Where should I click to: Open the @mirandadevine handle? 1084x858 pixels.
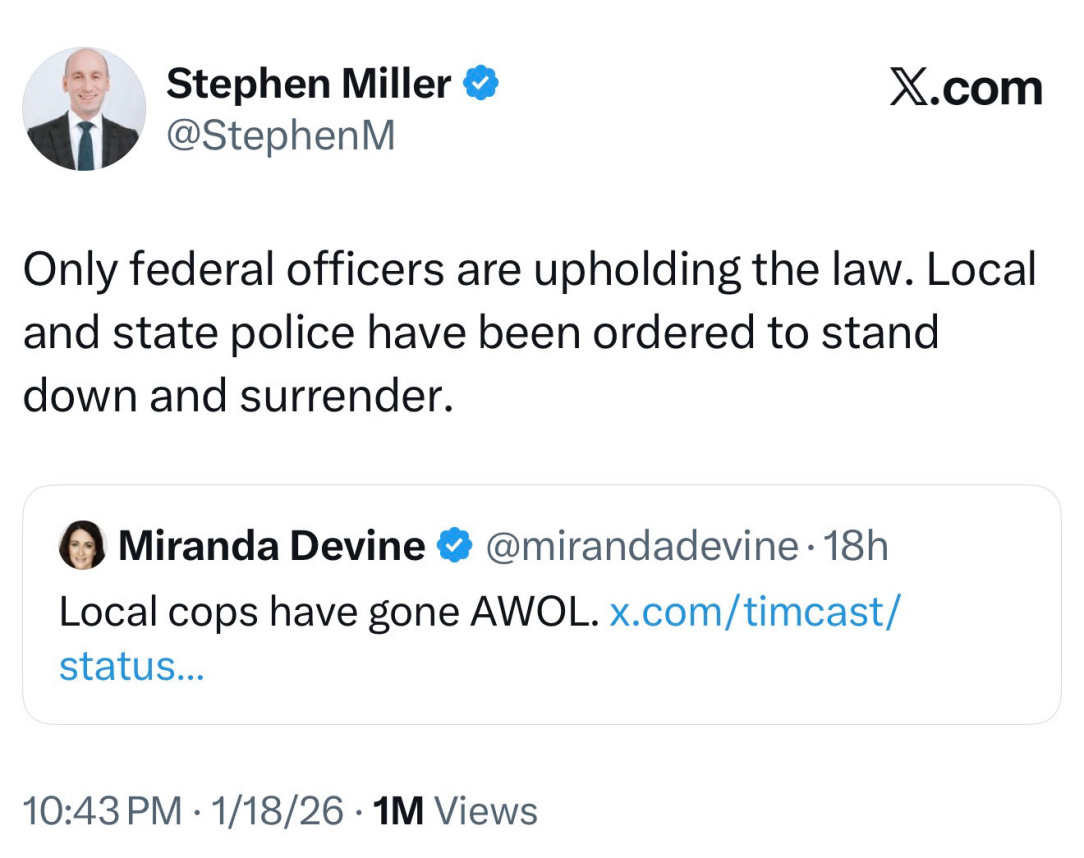point(642,546)
